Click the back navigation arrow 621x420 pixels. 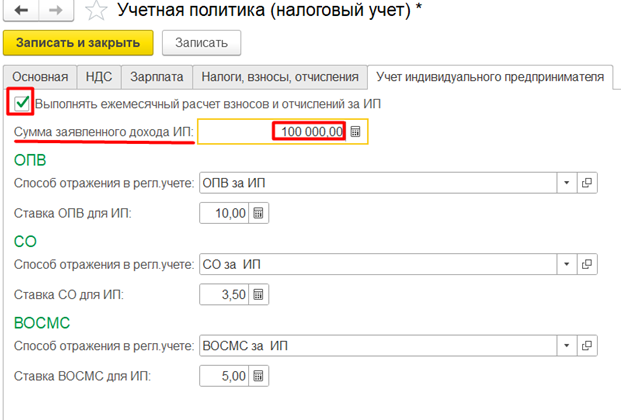[x=21, y=13]
